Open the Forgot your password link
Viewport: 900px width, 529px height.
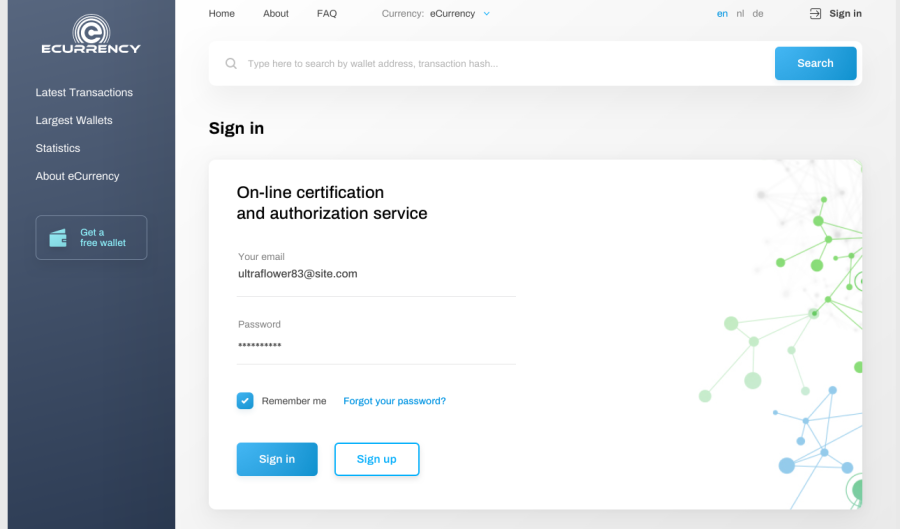click(x=394, y=401)
